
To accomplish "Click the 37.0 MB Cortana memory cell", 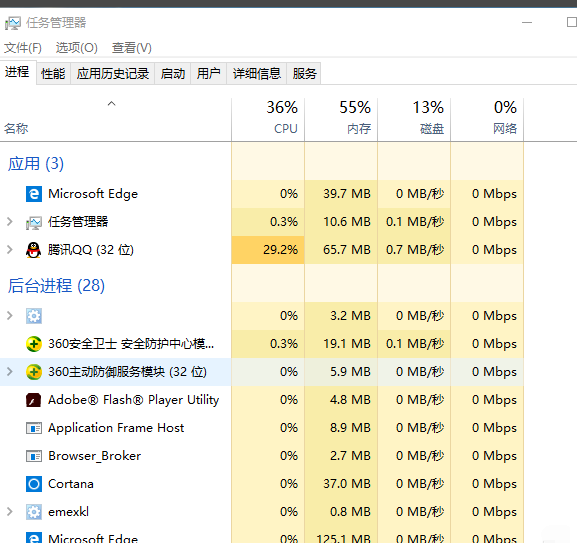I will (341, 484).
